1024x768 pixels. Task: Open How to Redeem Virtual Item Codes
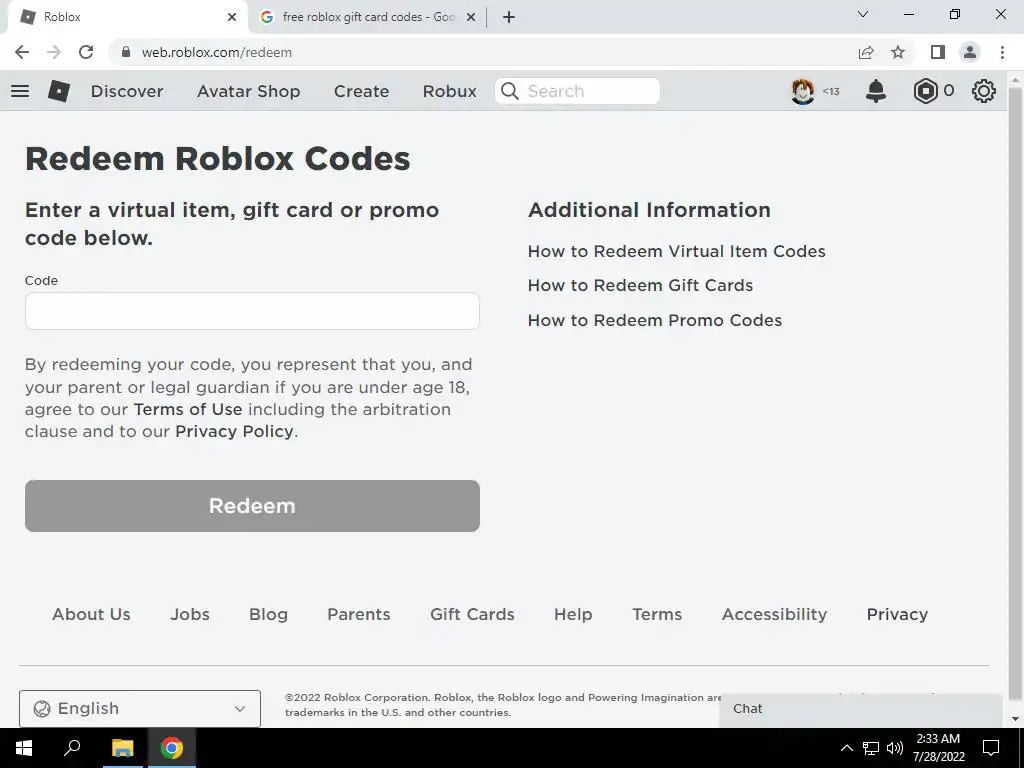coord(677,251)
